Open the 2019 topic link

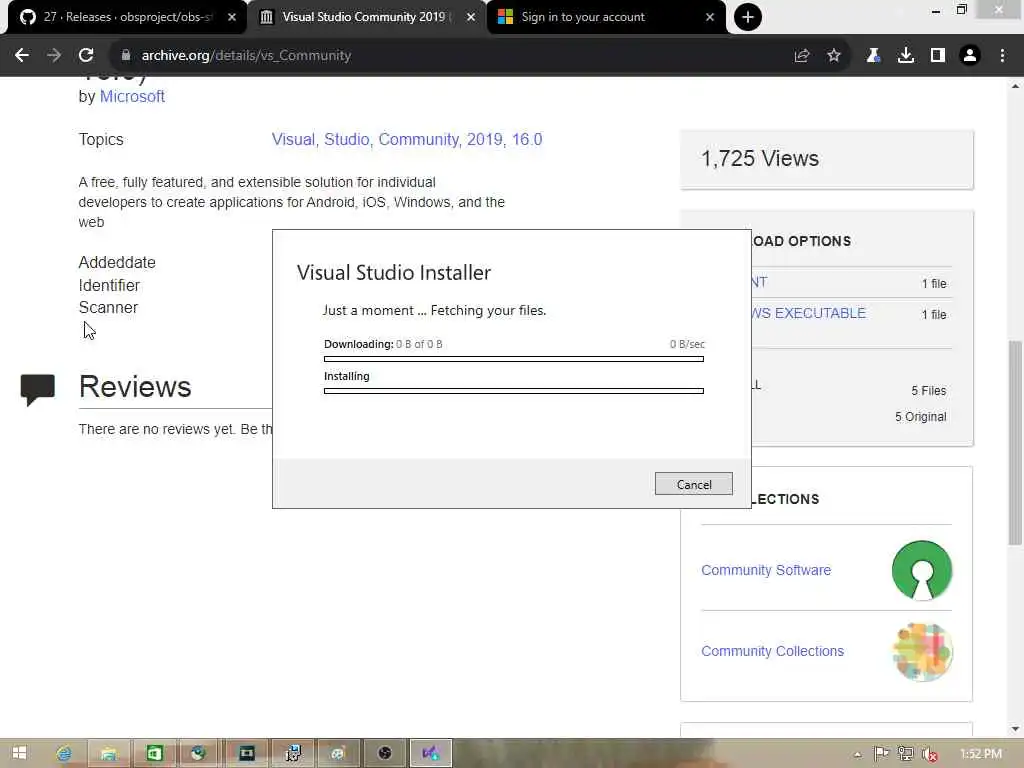tap(485, 139)
